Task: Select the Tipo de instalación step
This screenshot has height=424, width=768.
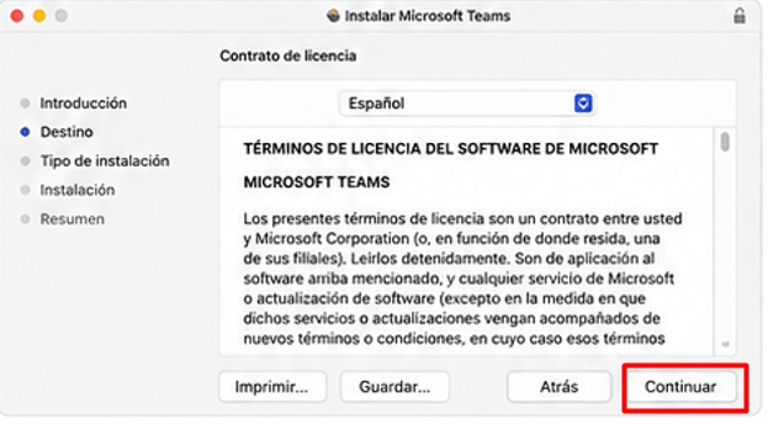Action: (105, 161)
